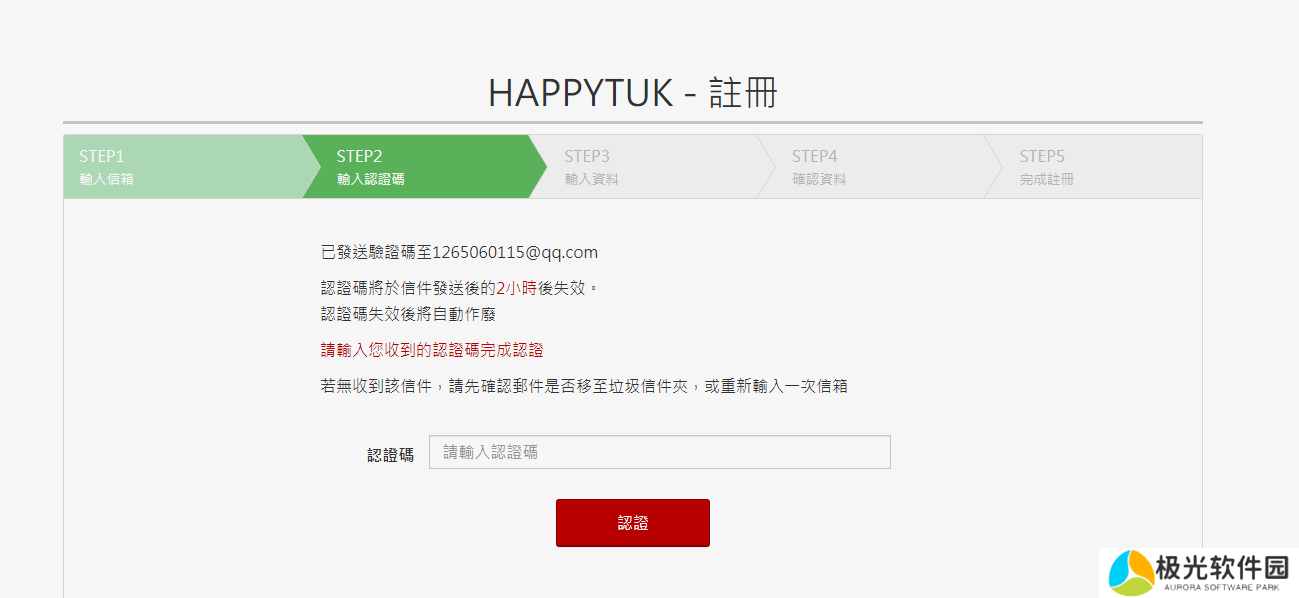This screenshot has width=1299, height=598.
Task: Click the 已發送驗證碼至 text before the email
Action: 376,252
